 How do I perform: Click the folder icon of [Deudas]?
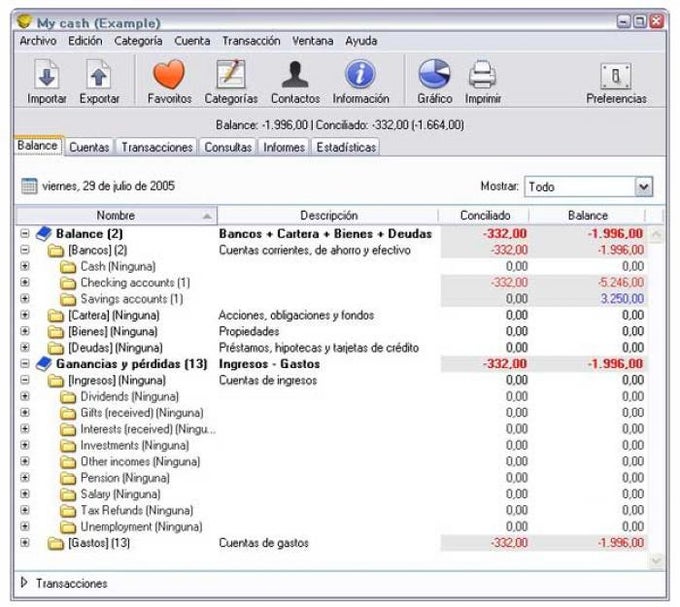[56, 348]
